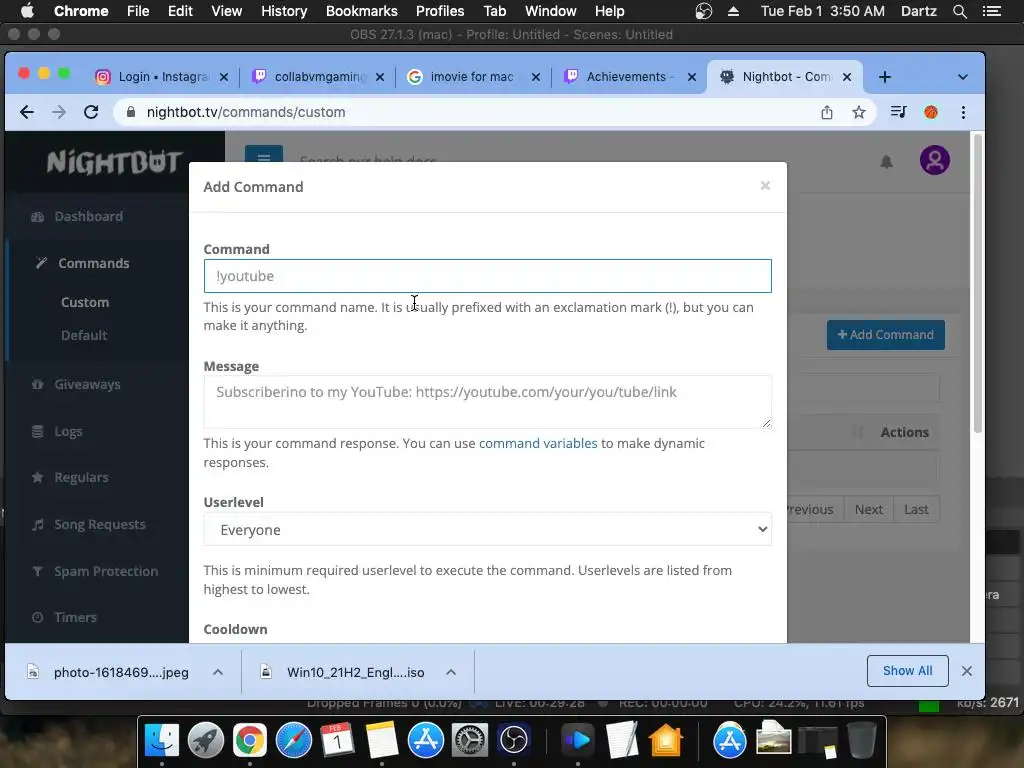Open the Bookmarks menu in menu bar
Screen dimensions: 1024x768
[x=361, y=11]
